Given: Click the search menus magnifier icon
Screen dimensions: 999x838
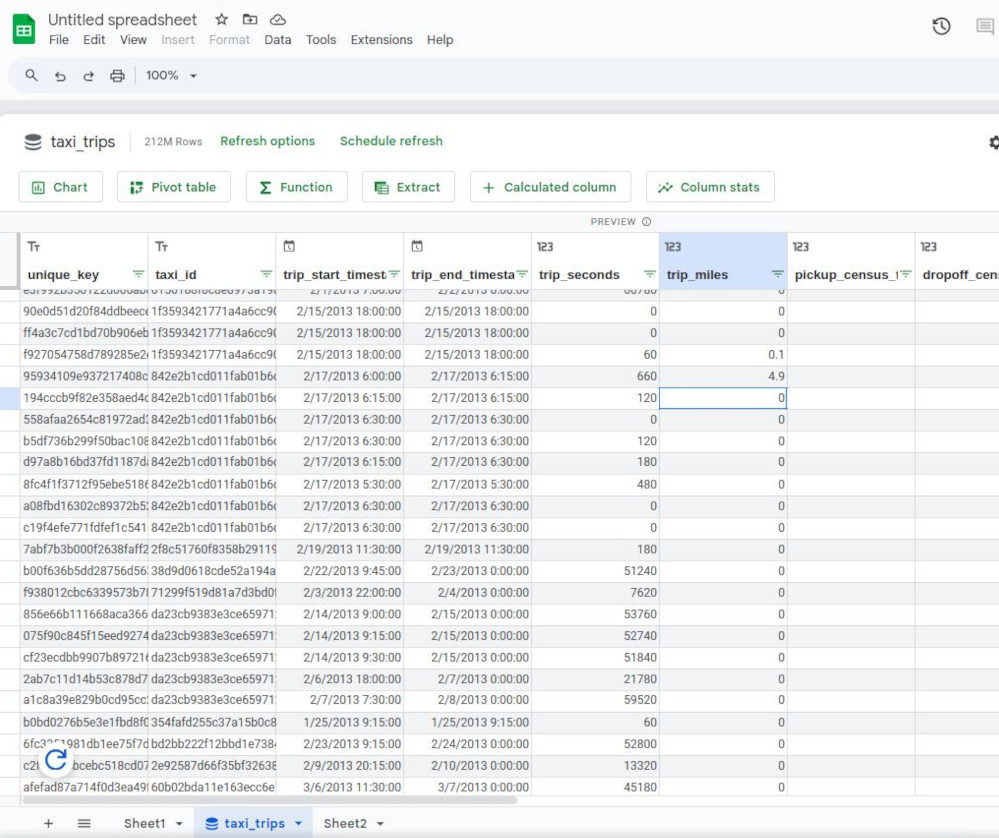Looking at the screenshot, I should pos(31,75).
